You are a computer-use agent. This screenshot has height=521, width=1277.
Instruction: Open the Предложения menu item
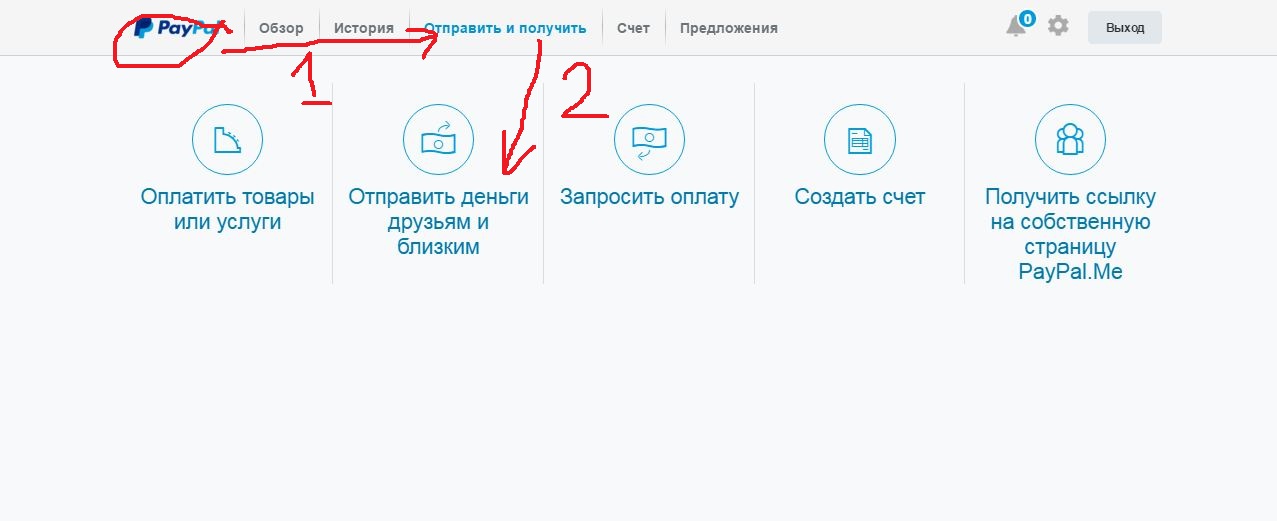pos(729,28)
